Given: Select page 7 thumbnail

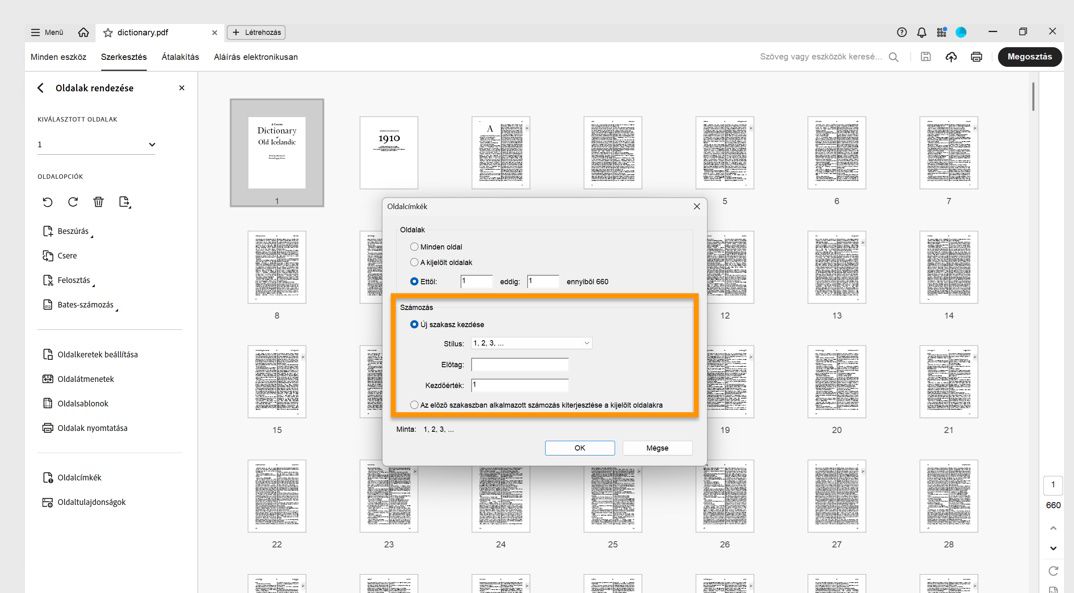Looking at the screenshot, I should coord(949,152).
